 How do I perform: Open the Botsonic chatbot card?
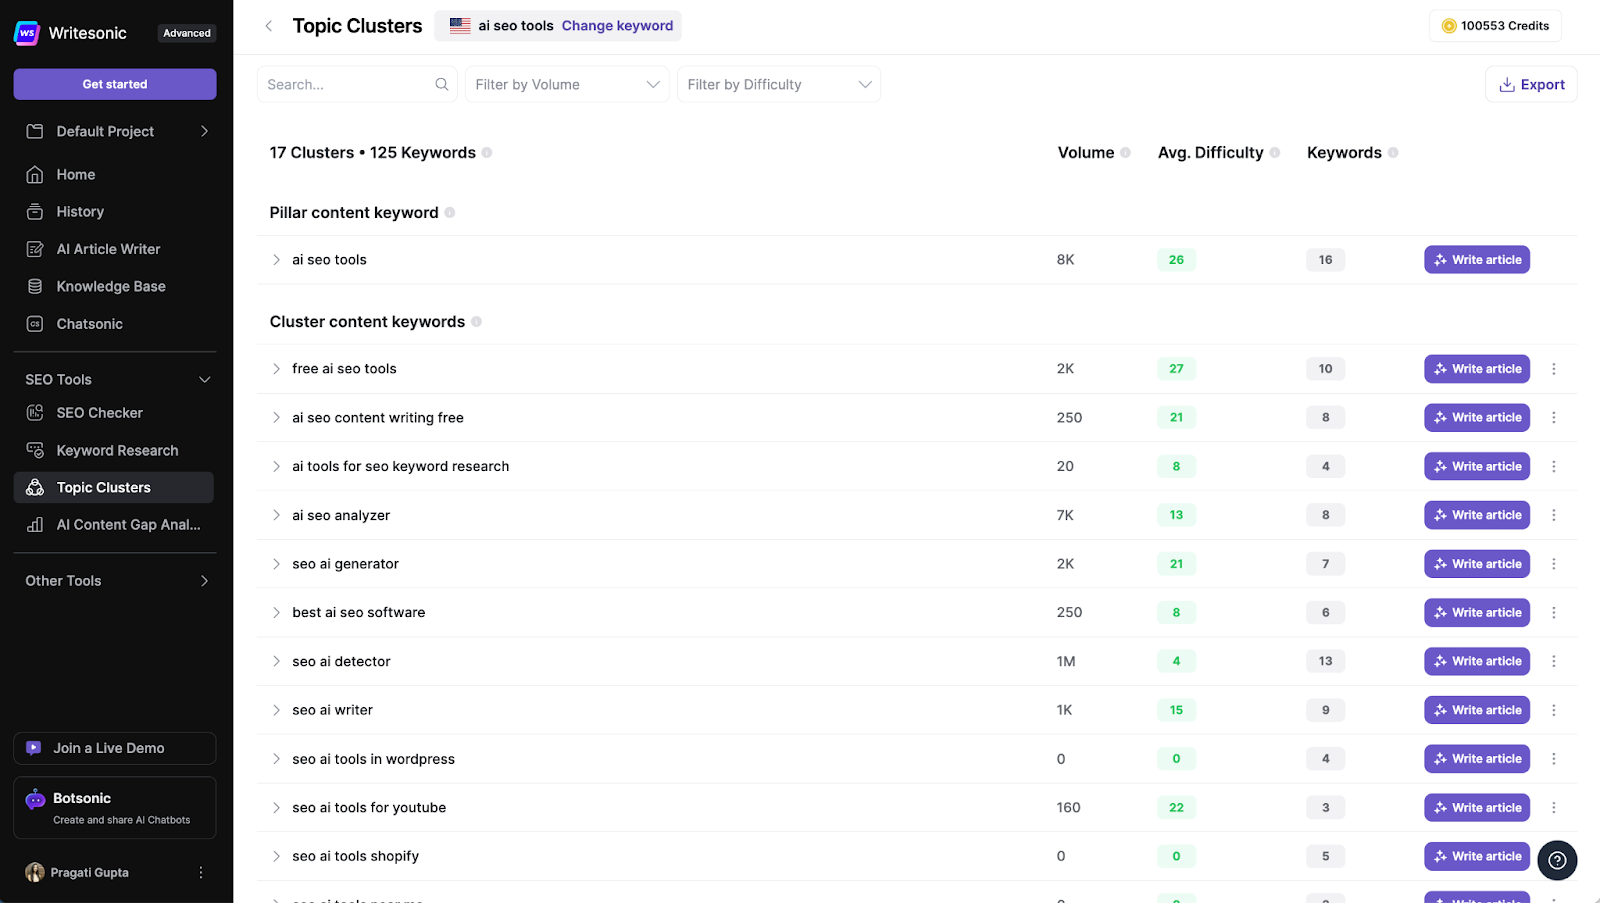tap(115, 808)
